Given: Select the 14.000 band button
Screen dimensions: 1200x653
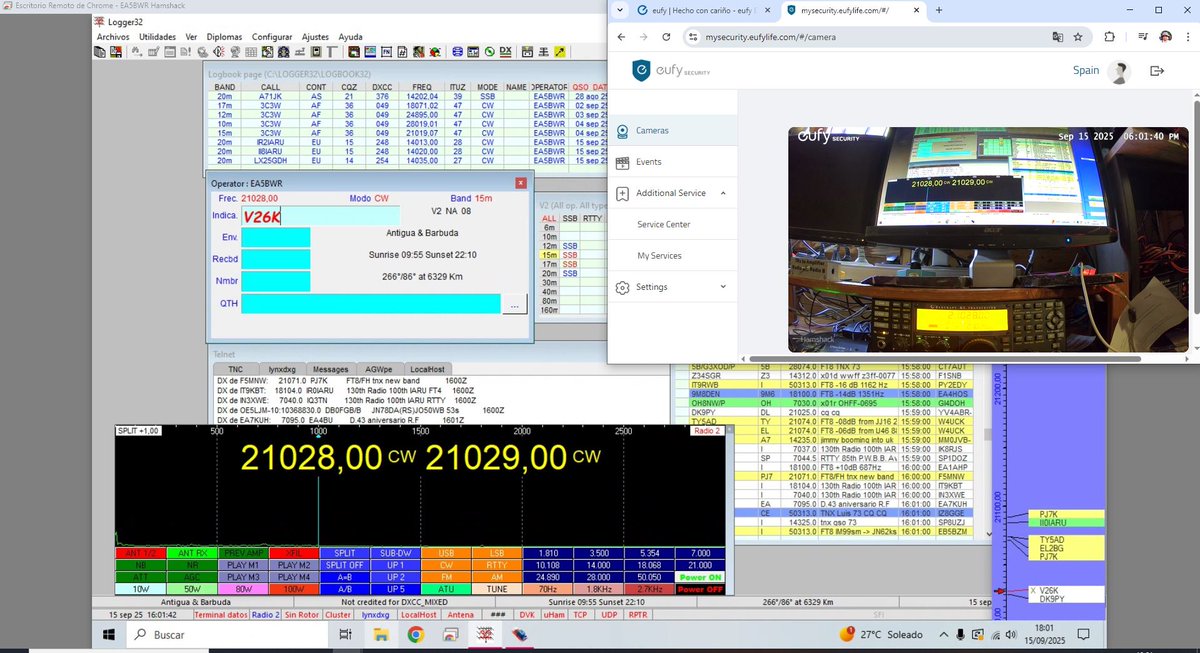Looking at the screenshot, I should click(x=599, y=565).
